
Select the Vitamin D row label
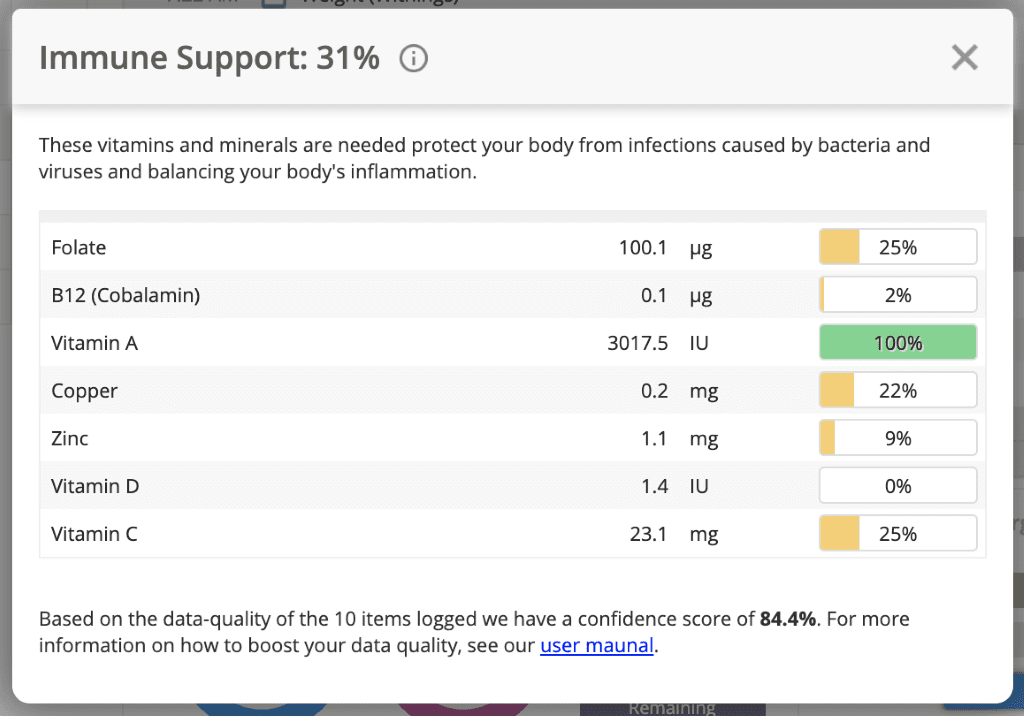(x=95, y=486)
